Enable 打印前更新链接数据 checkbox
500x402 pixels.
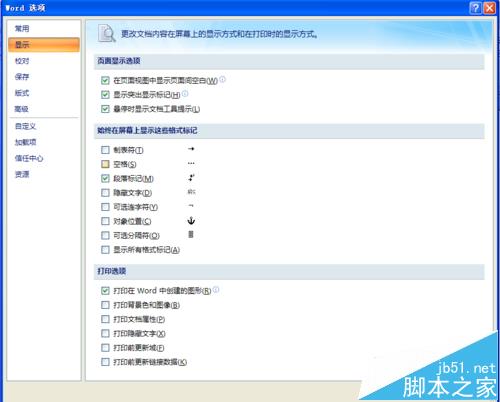105,362
